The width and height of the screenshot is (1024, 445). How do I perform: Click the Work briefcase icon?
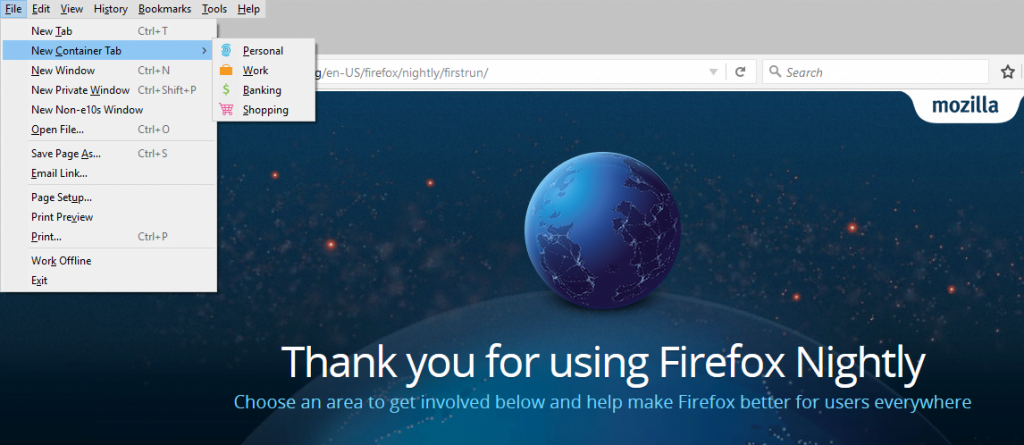click(226, 71)
